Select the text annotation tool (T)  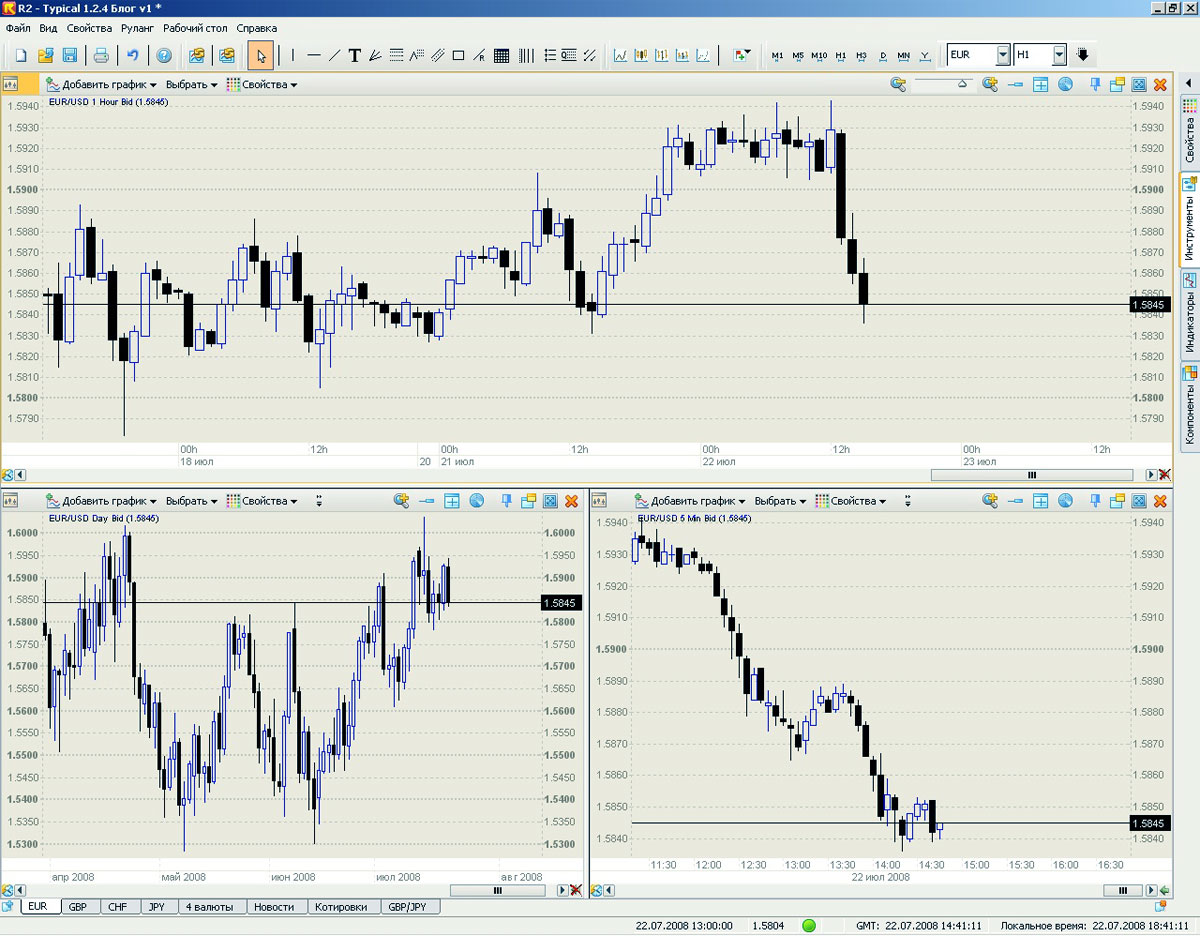[354, 55]
